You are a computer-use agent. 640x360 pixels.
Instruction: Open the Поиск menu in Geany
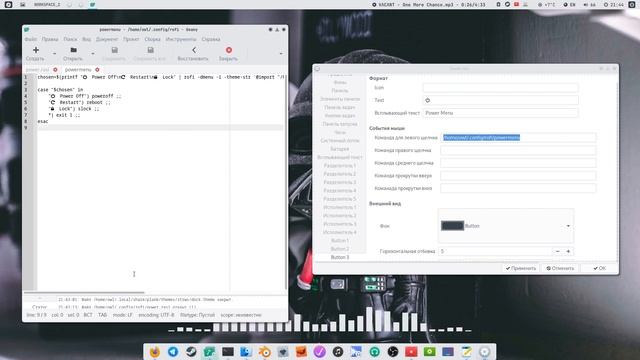click(x=70, y=39)
